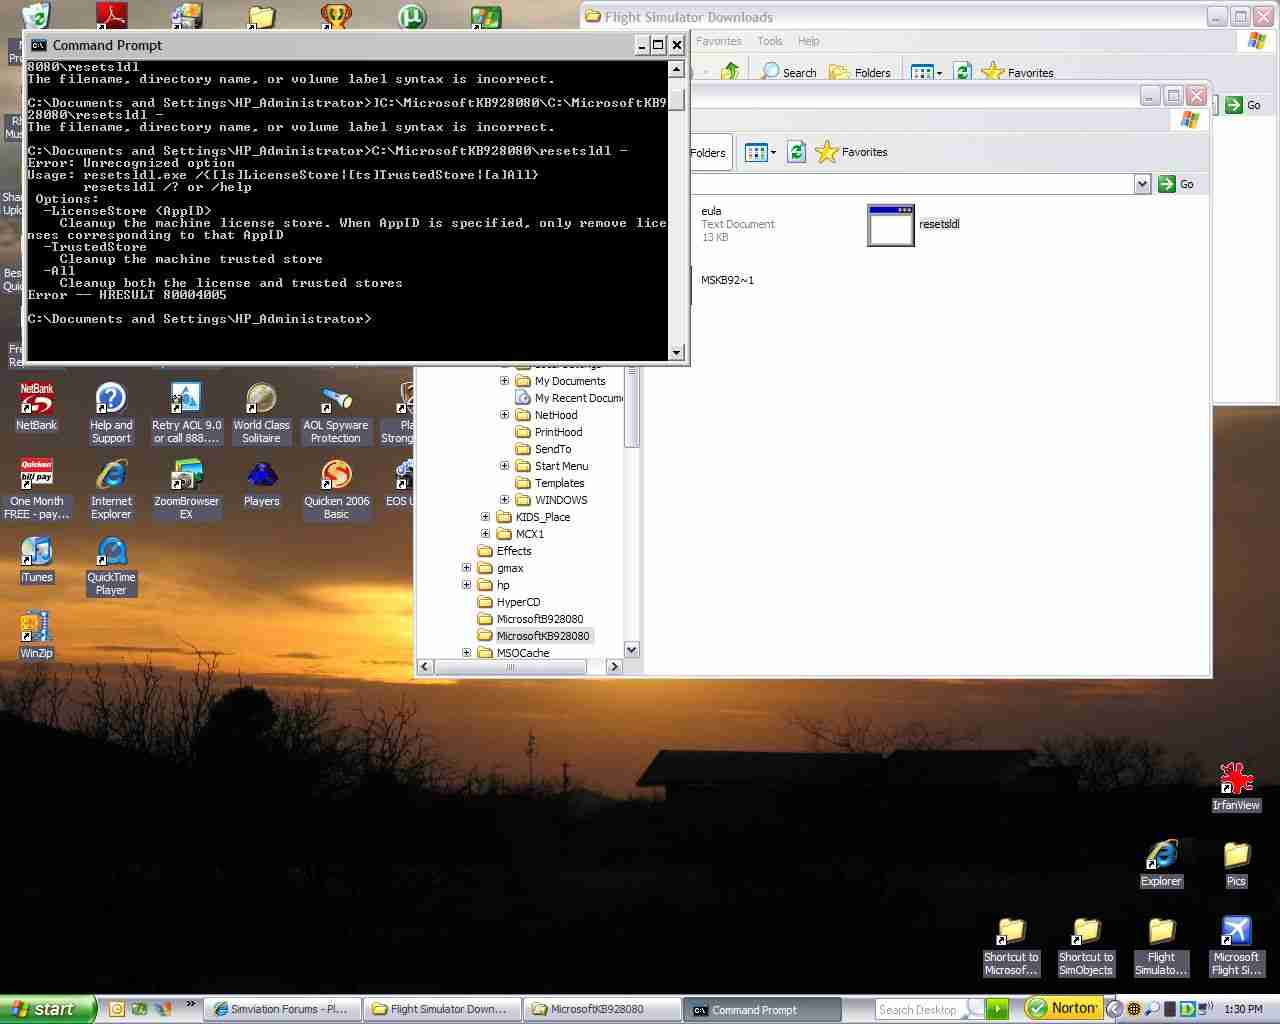The width and height of the screenshot is (1280, 1024).
Task: Open the address bar dropdown arrow
Action: click(x=1142, y=184)
